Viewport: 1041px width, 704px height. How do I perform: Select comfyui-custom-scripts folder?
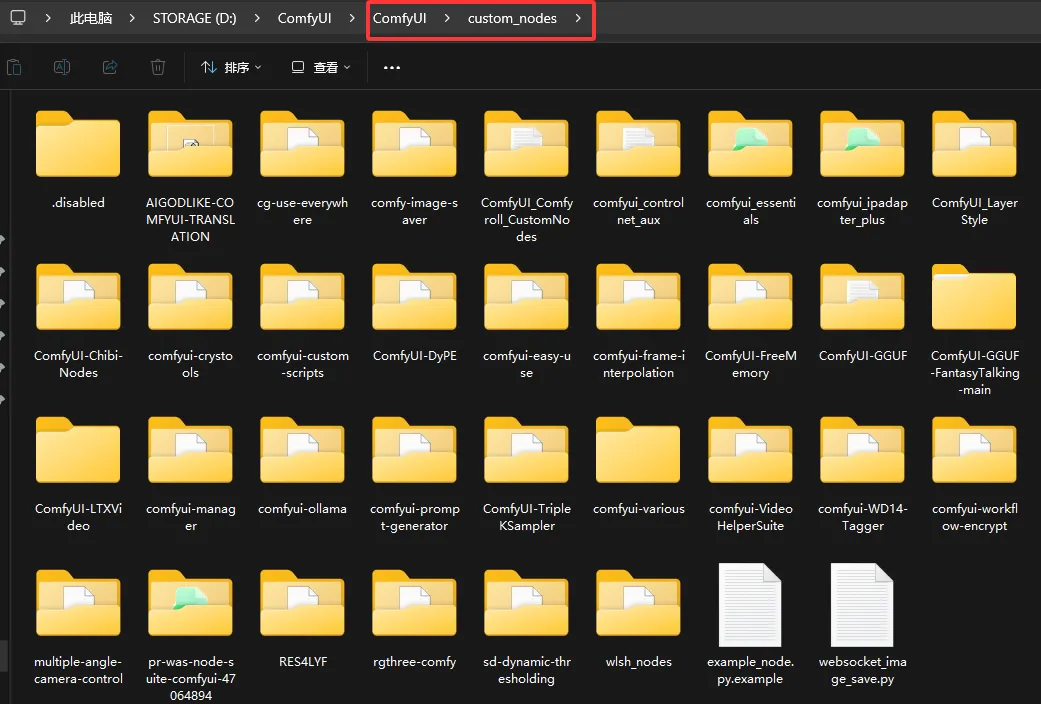click(303, 321)
